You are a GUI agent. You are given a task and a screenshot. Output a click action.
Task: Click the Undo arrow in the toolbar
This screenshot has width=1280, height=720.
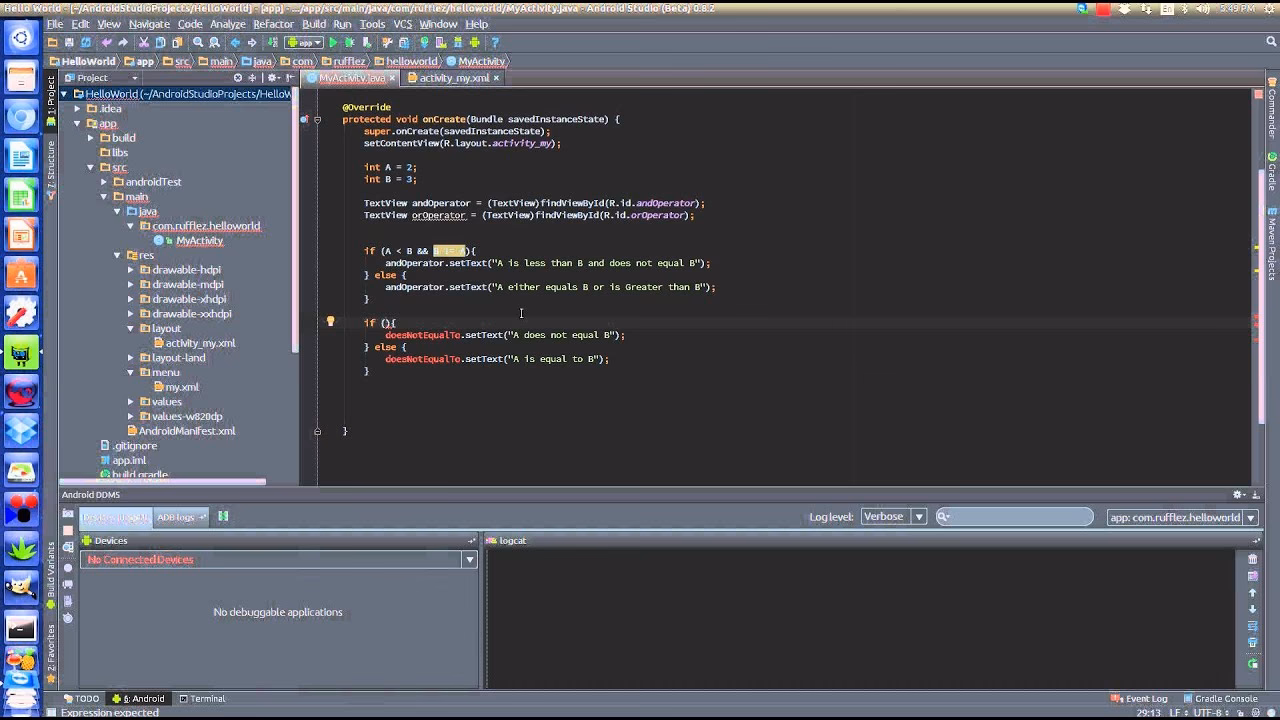click(x=107, y=42)
